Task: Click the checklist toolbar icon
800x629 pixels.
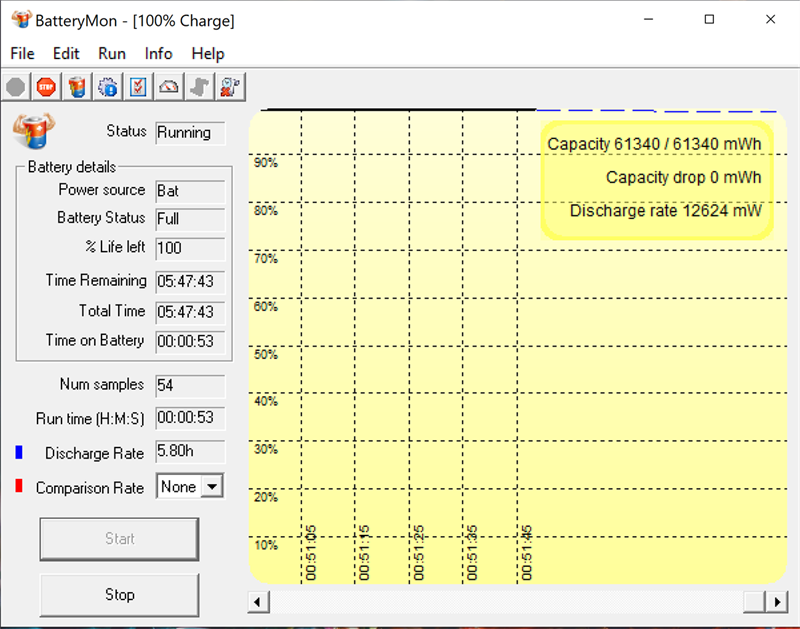Action: [x=138, y=87]
